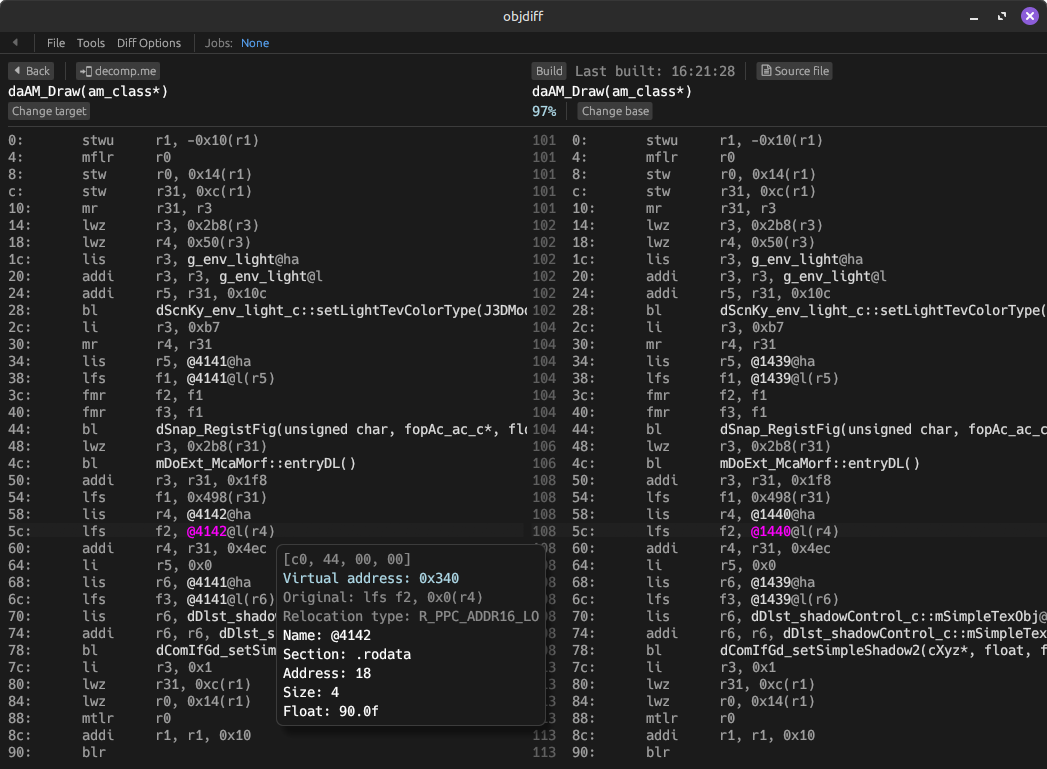
Task: Minimize the objdiff window
Action: point(974,16)
